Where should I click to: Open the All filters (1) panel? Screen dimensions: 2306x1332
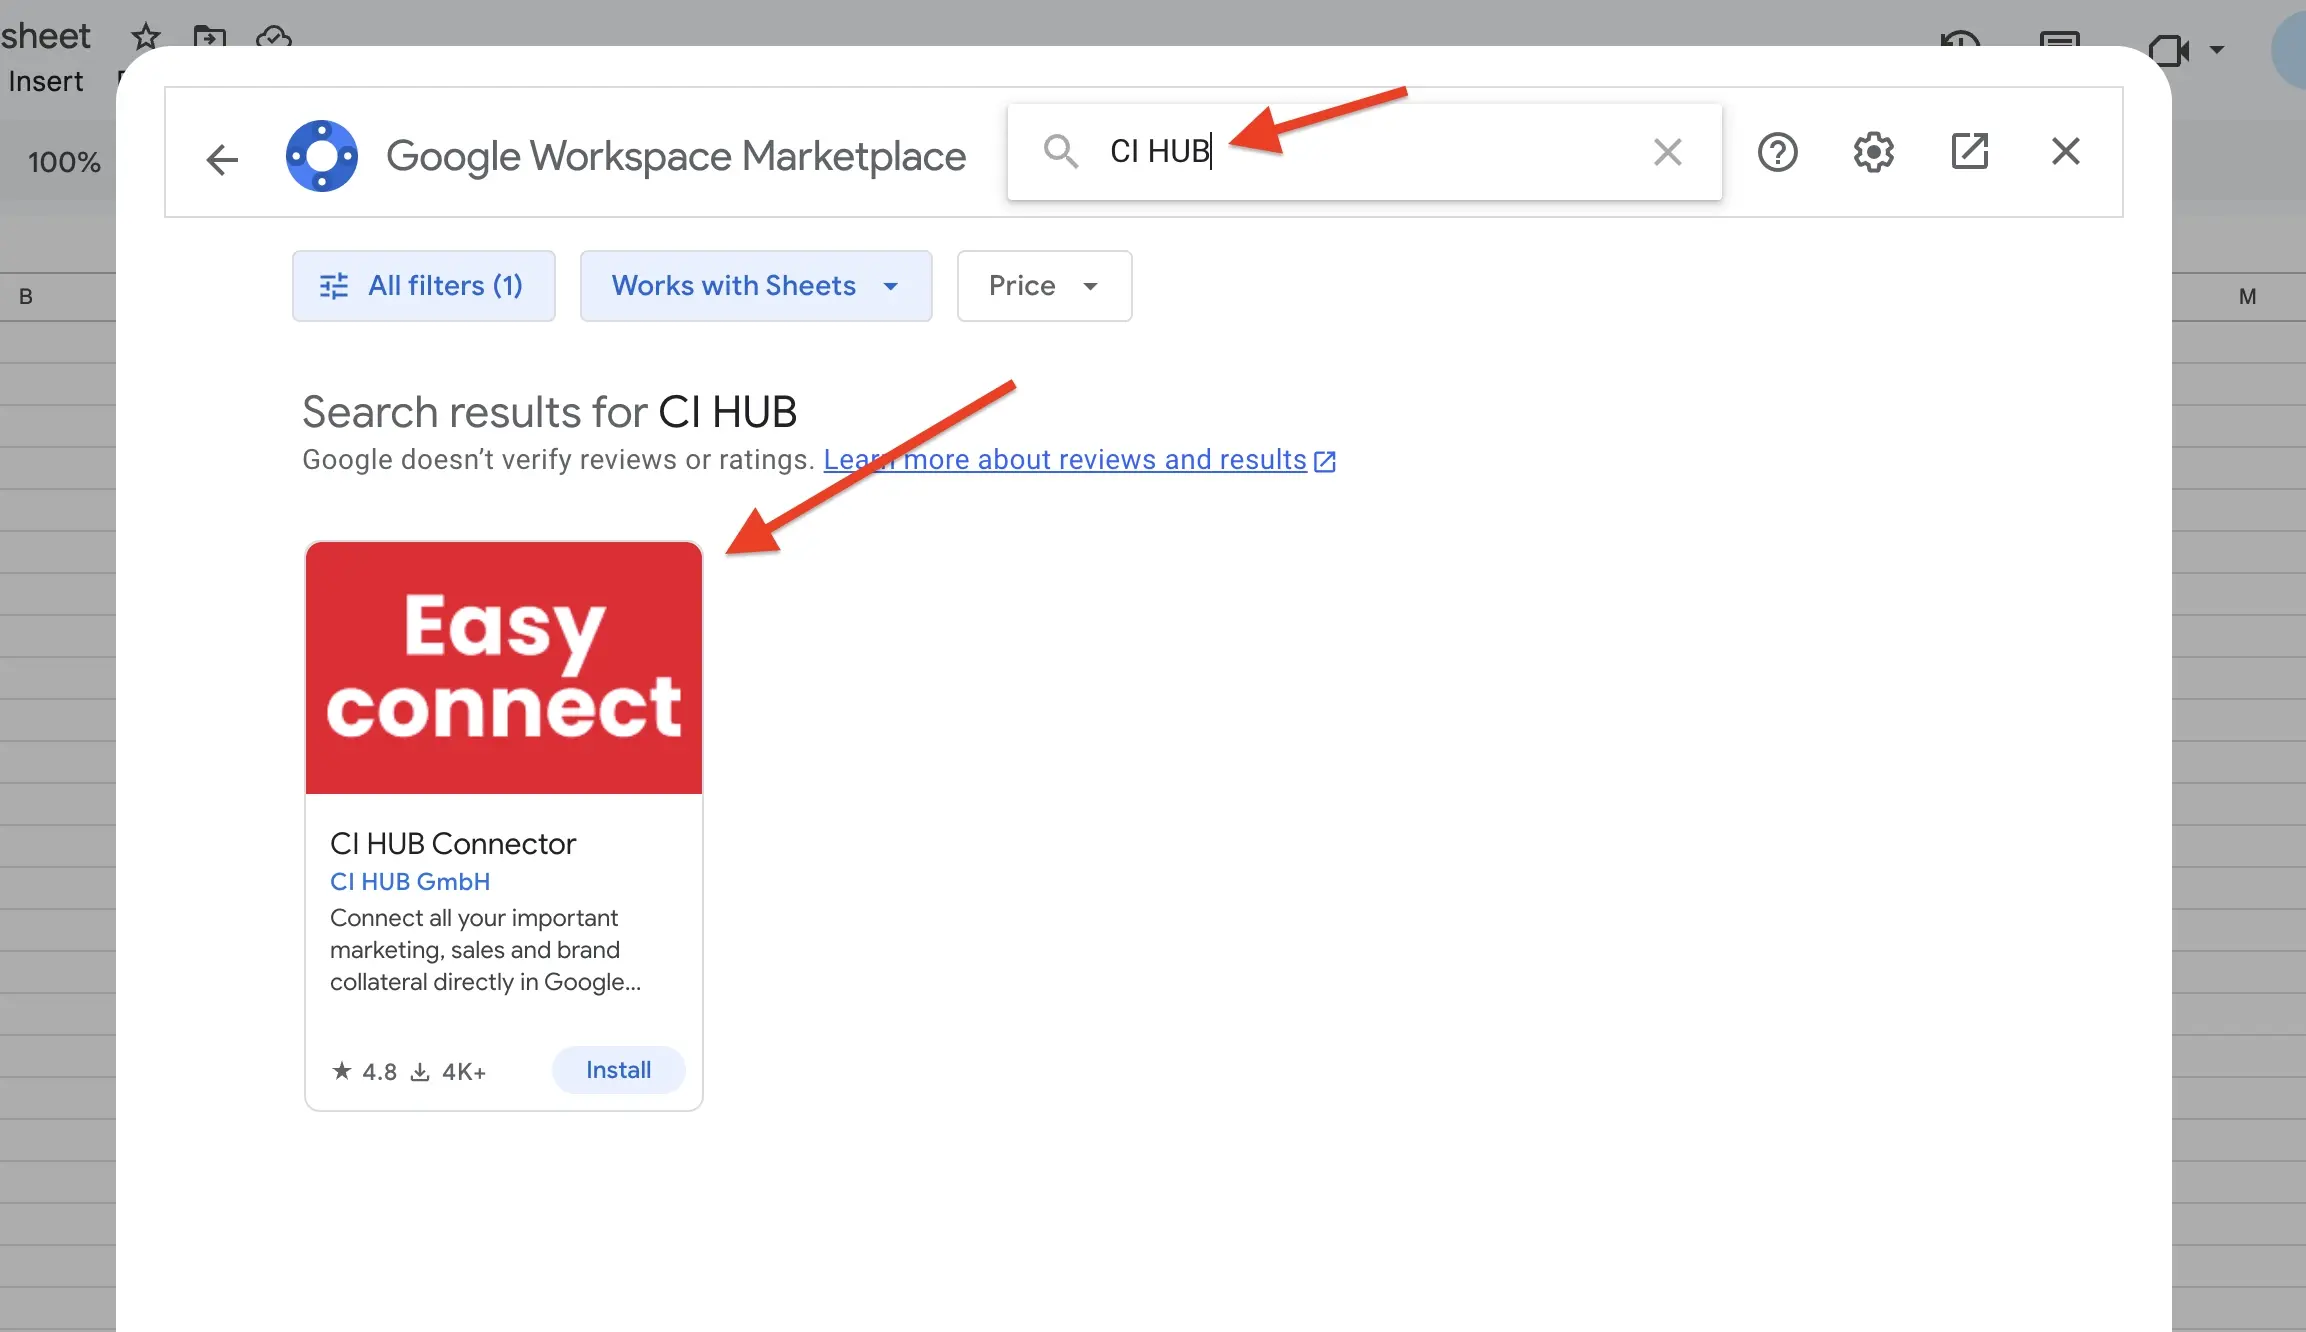coord(424,286)
